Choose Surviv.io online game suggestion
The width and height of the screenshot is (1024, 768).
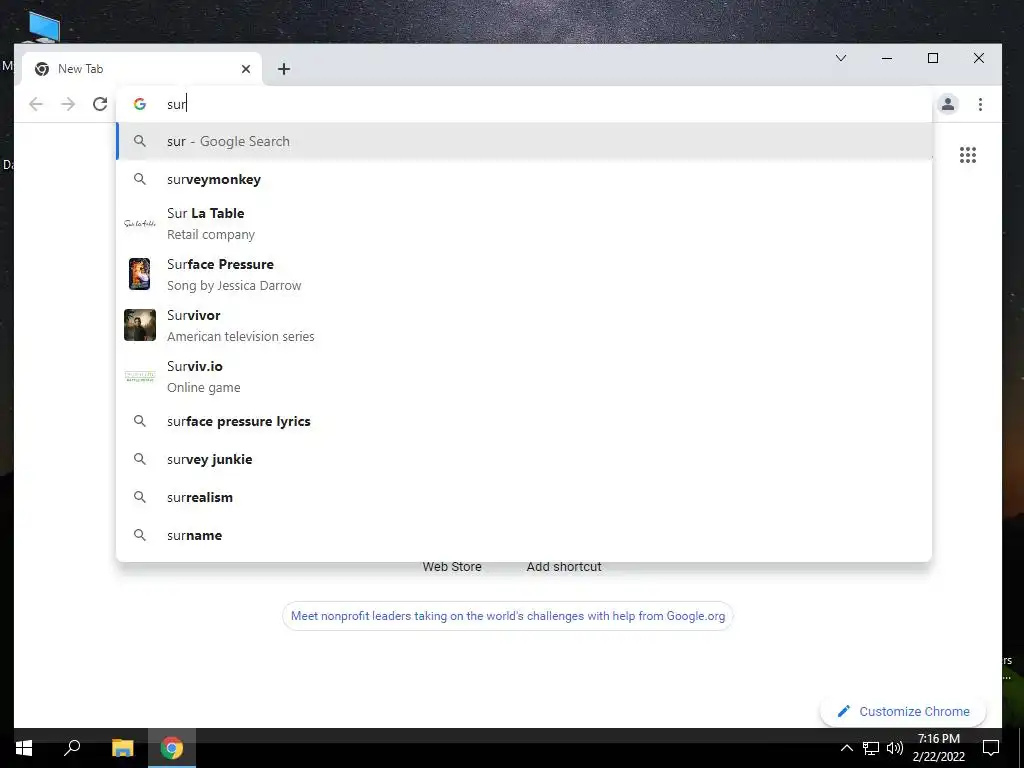[524, 376]
